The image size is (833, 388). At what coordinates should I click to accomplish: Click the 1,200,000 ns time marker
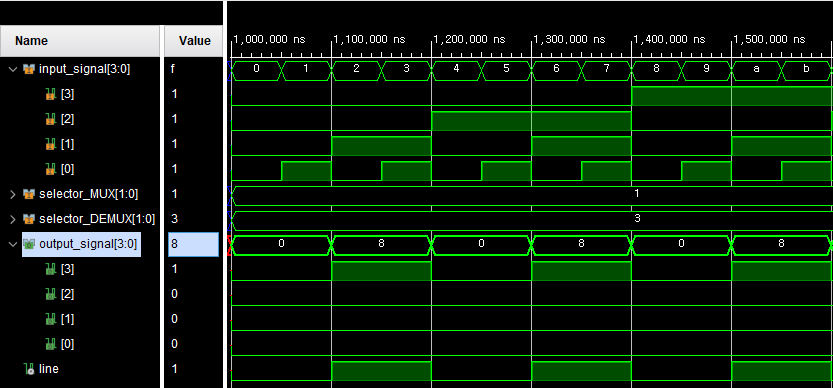pos(469,39)
